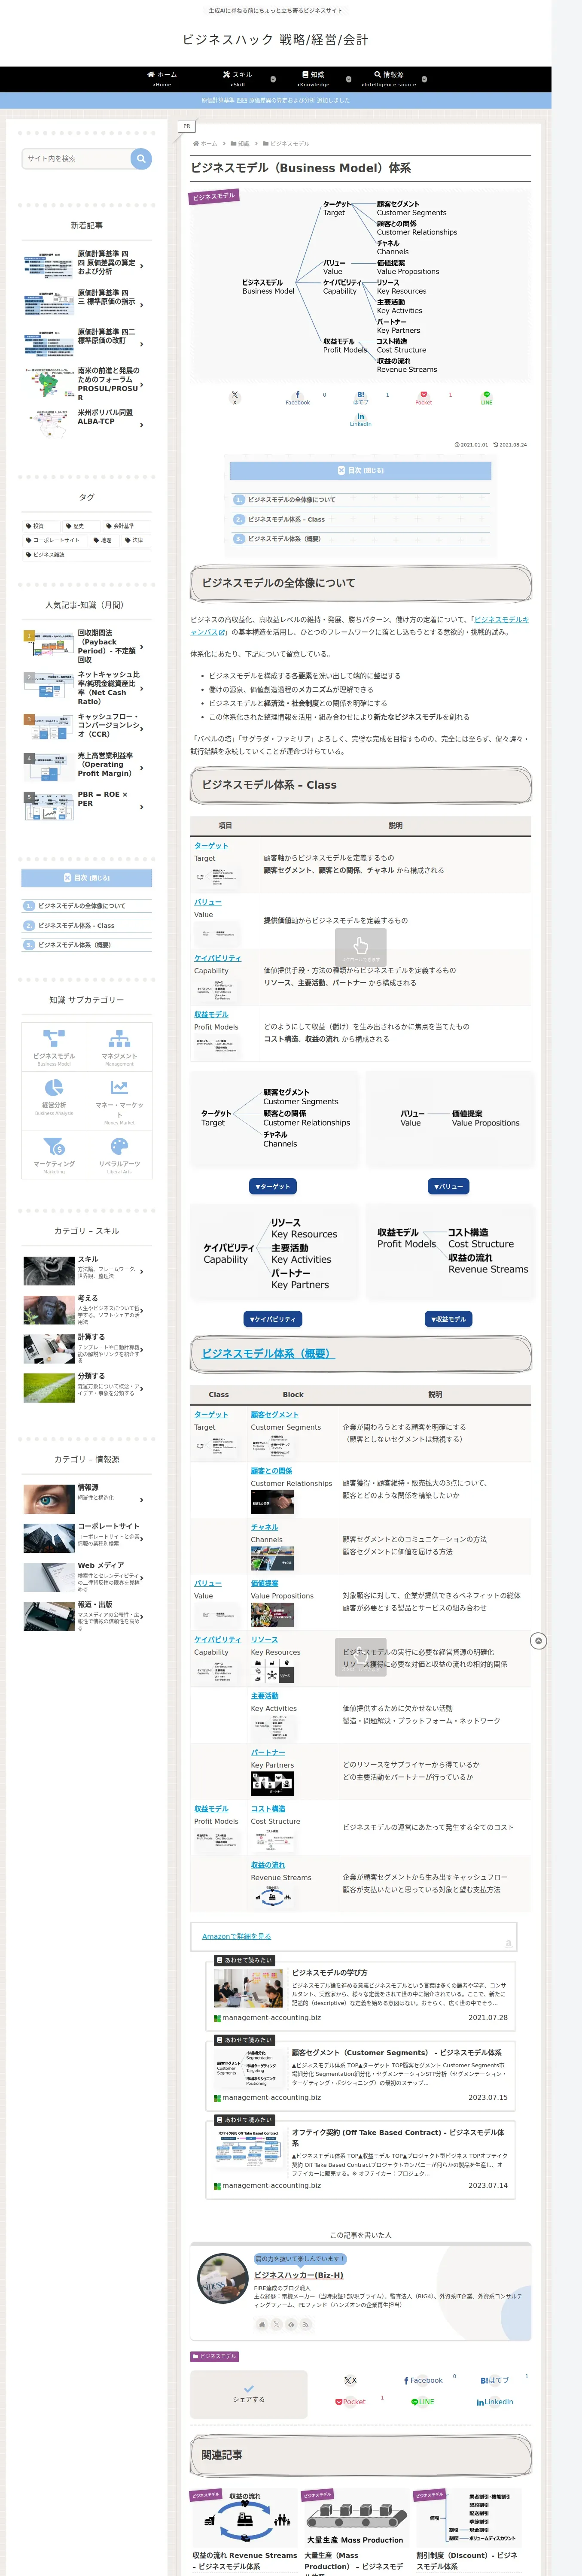Collapse the article 目次 table of contents

point(361,470)
